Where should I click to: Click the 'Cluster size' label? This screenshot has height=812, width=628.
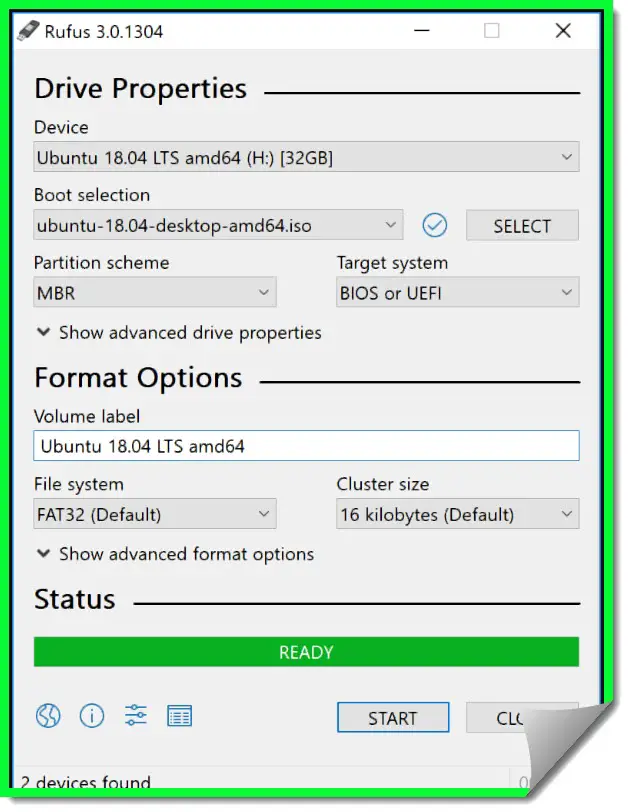point(383,484)
